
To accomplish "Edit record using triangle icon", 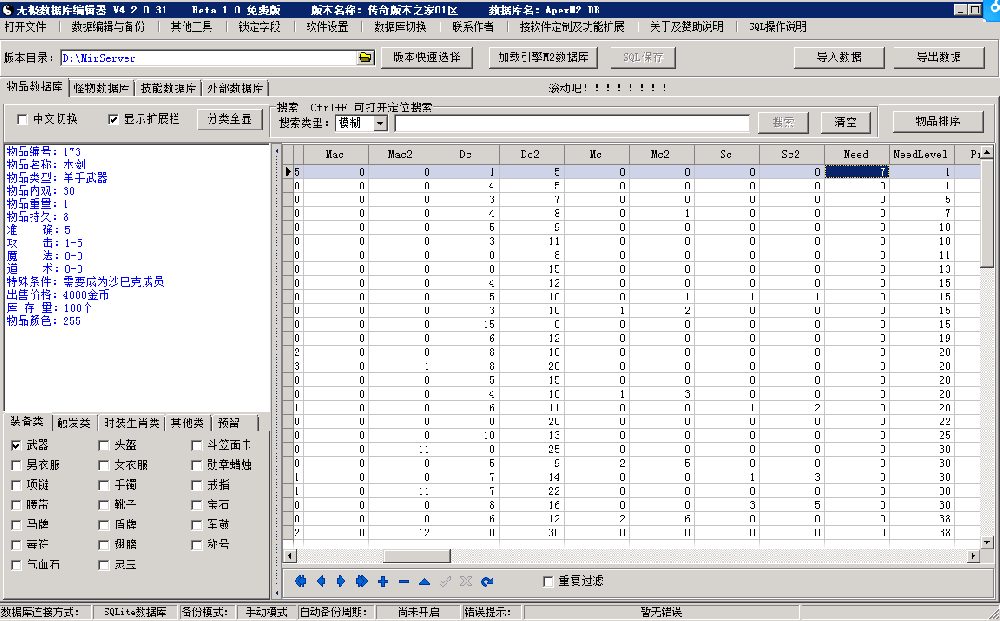I will (422, 580).
